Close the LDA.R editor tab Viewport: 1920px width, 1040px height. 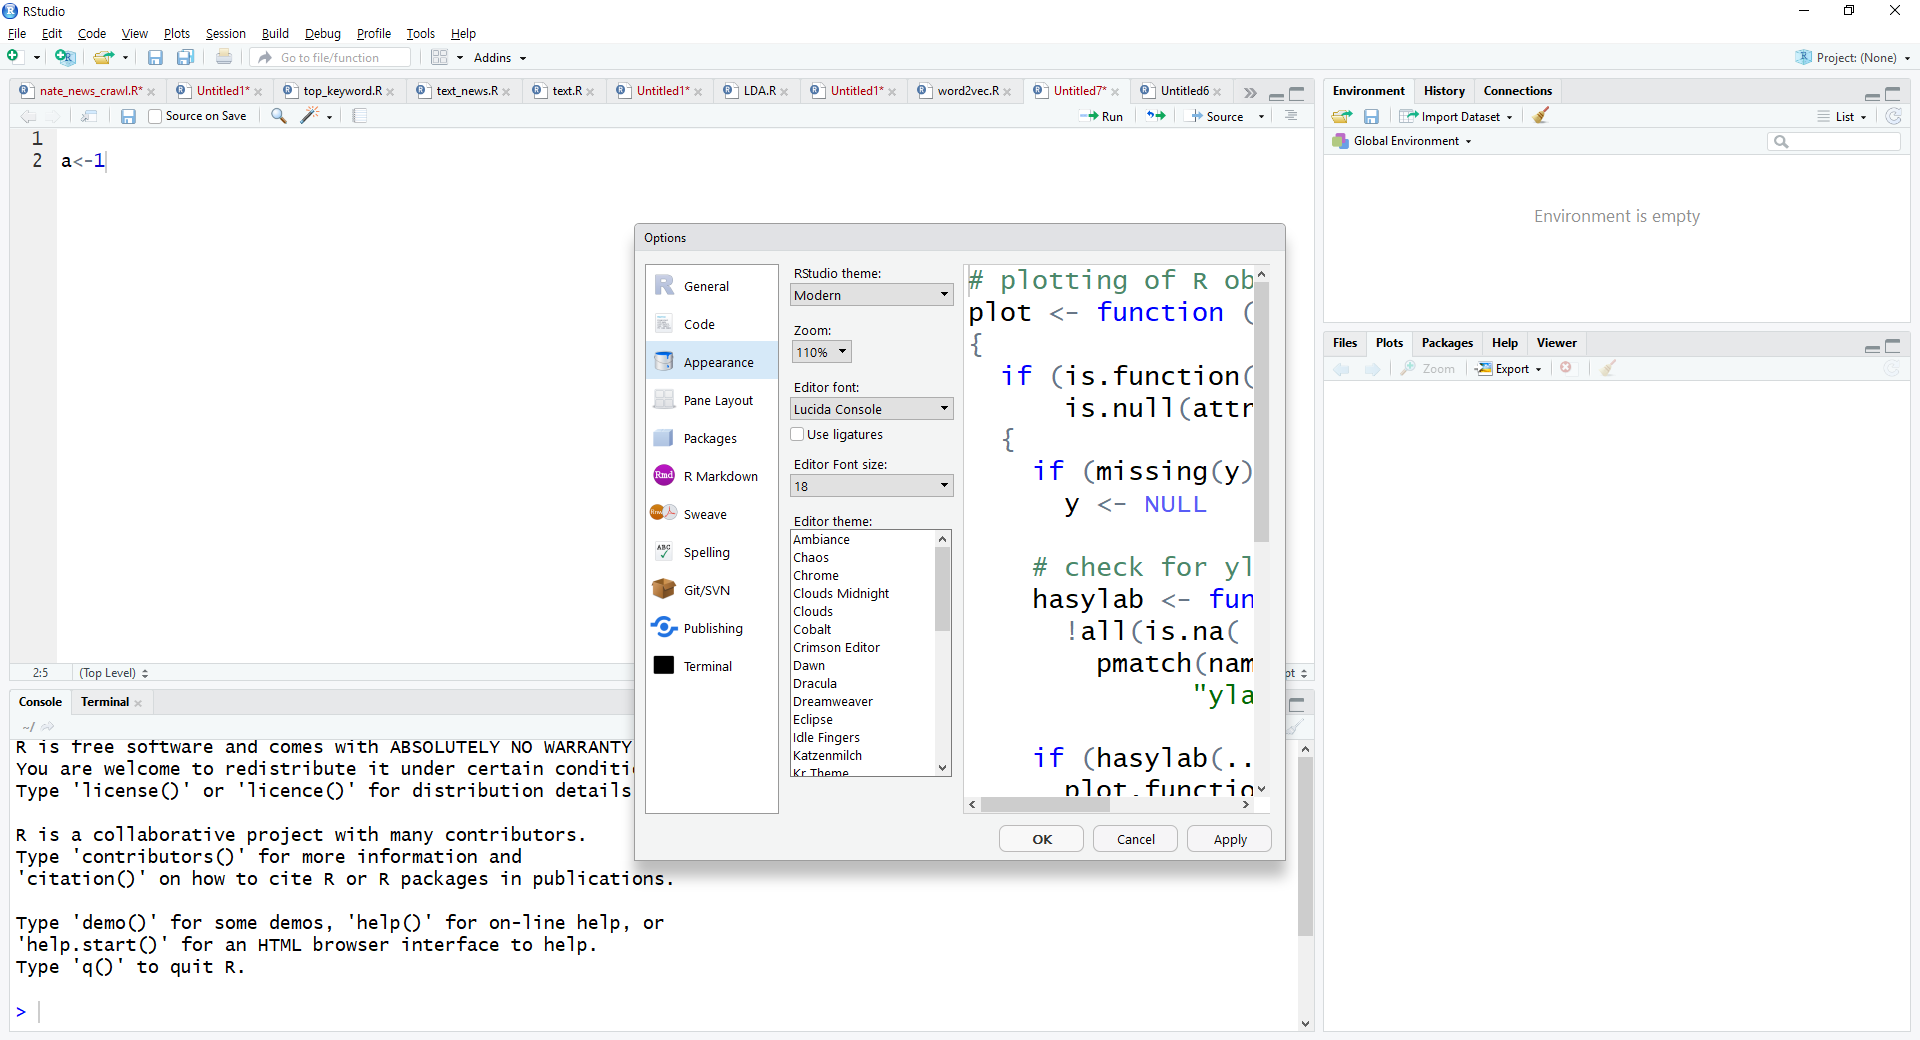tap(785, 92)
